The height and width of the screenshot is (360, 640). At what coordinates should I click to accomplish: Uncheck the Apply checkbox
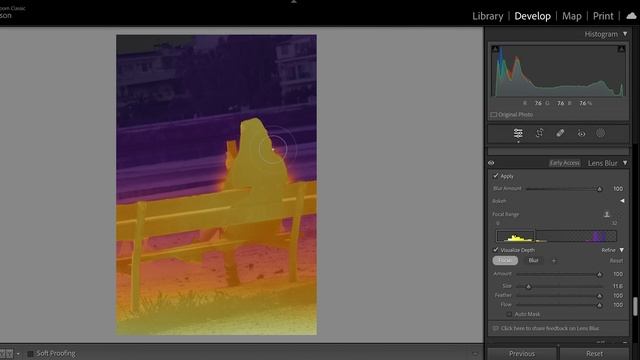click(496, 176)
